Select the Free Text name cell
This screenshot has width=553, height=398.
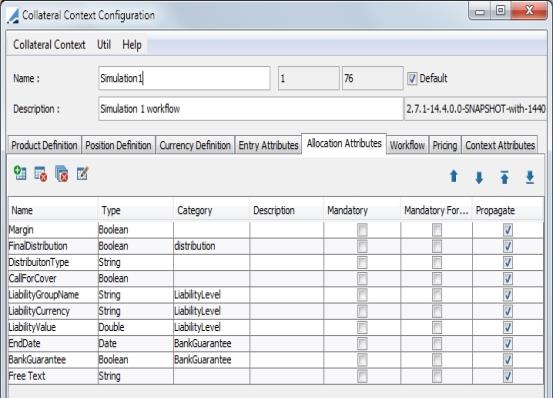[x=53, y=376]
